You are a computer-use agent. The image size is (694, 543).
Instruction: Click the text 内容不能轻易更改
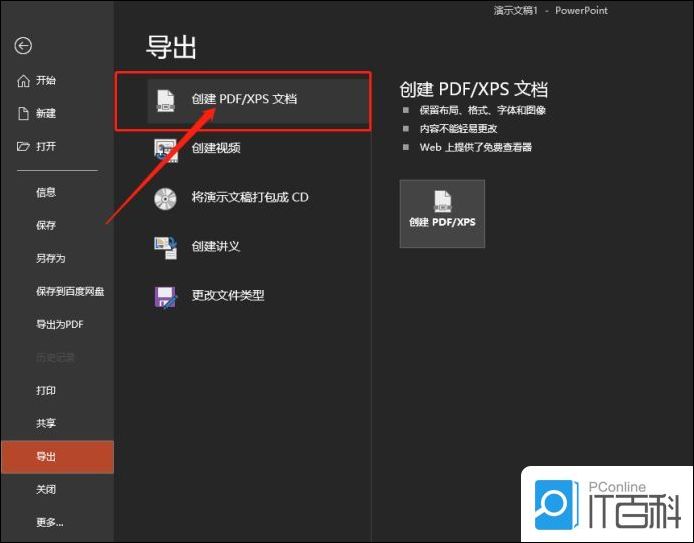pyautogui.click(x=458, y=129)
